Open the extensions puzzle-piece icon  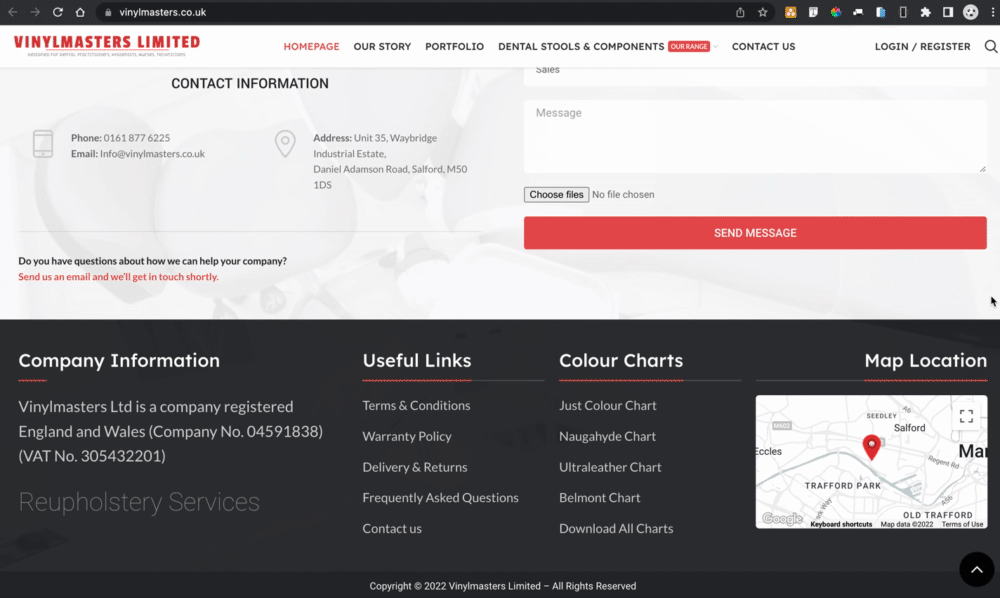925,12
